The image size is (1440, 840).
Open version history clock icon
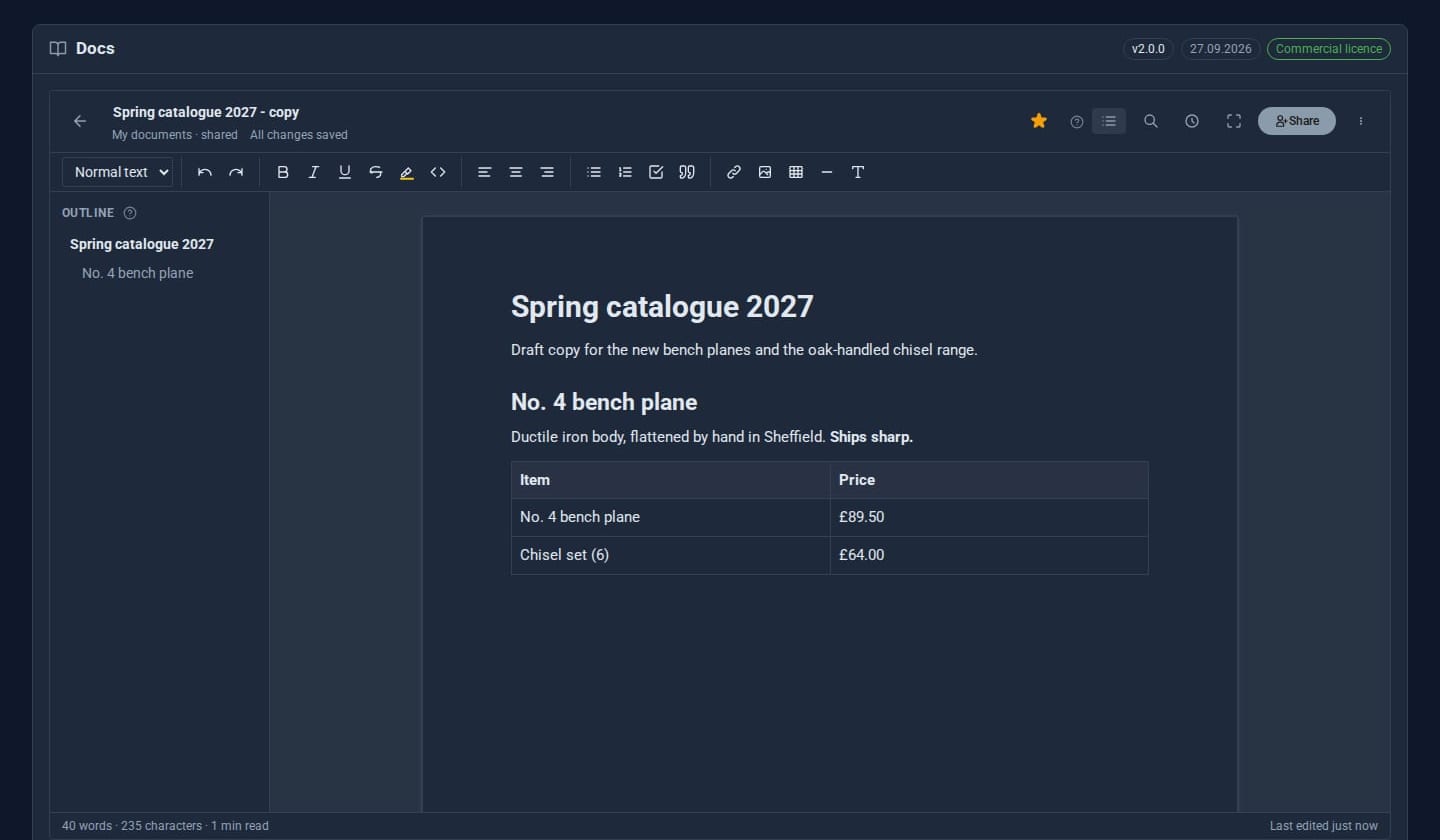tap(1192, 121)
